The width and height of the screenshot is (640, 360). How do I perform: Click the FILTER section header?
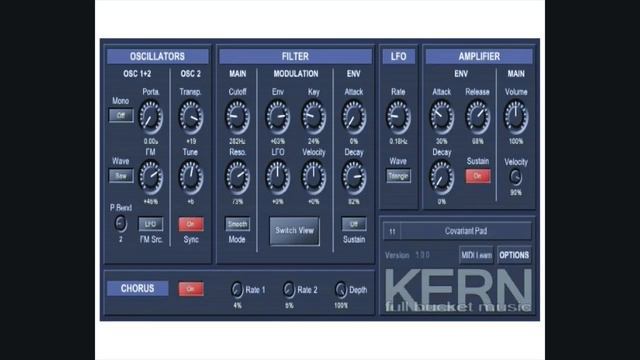(x=295, y=56)
